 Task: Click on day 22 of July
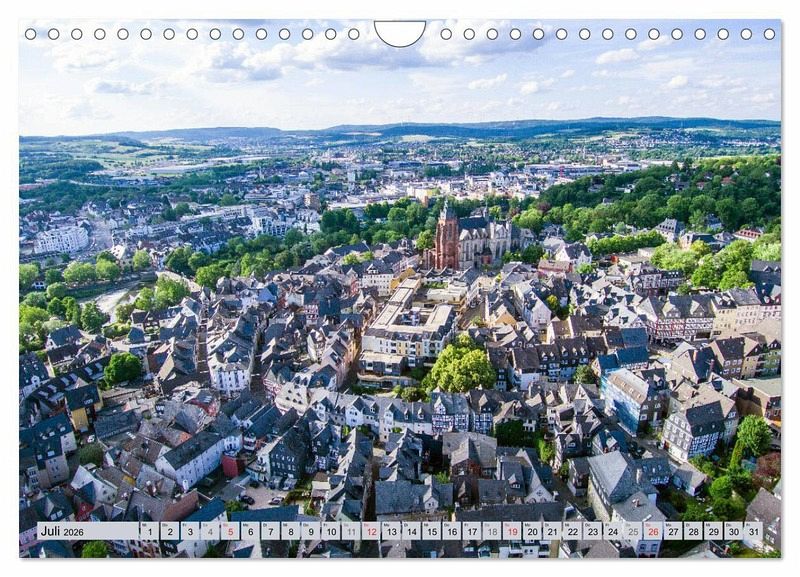tap(572, 531)
